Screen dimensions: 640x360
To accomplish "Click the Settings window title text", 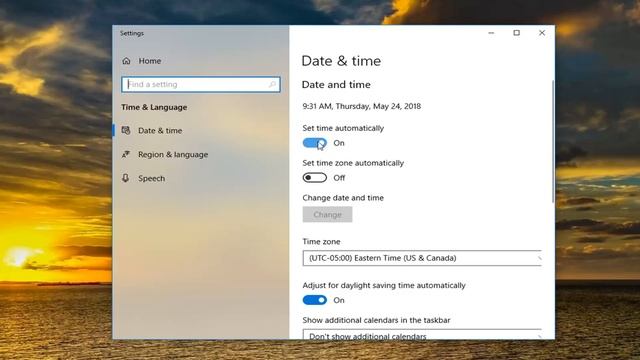I will (132, 33).
